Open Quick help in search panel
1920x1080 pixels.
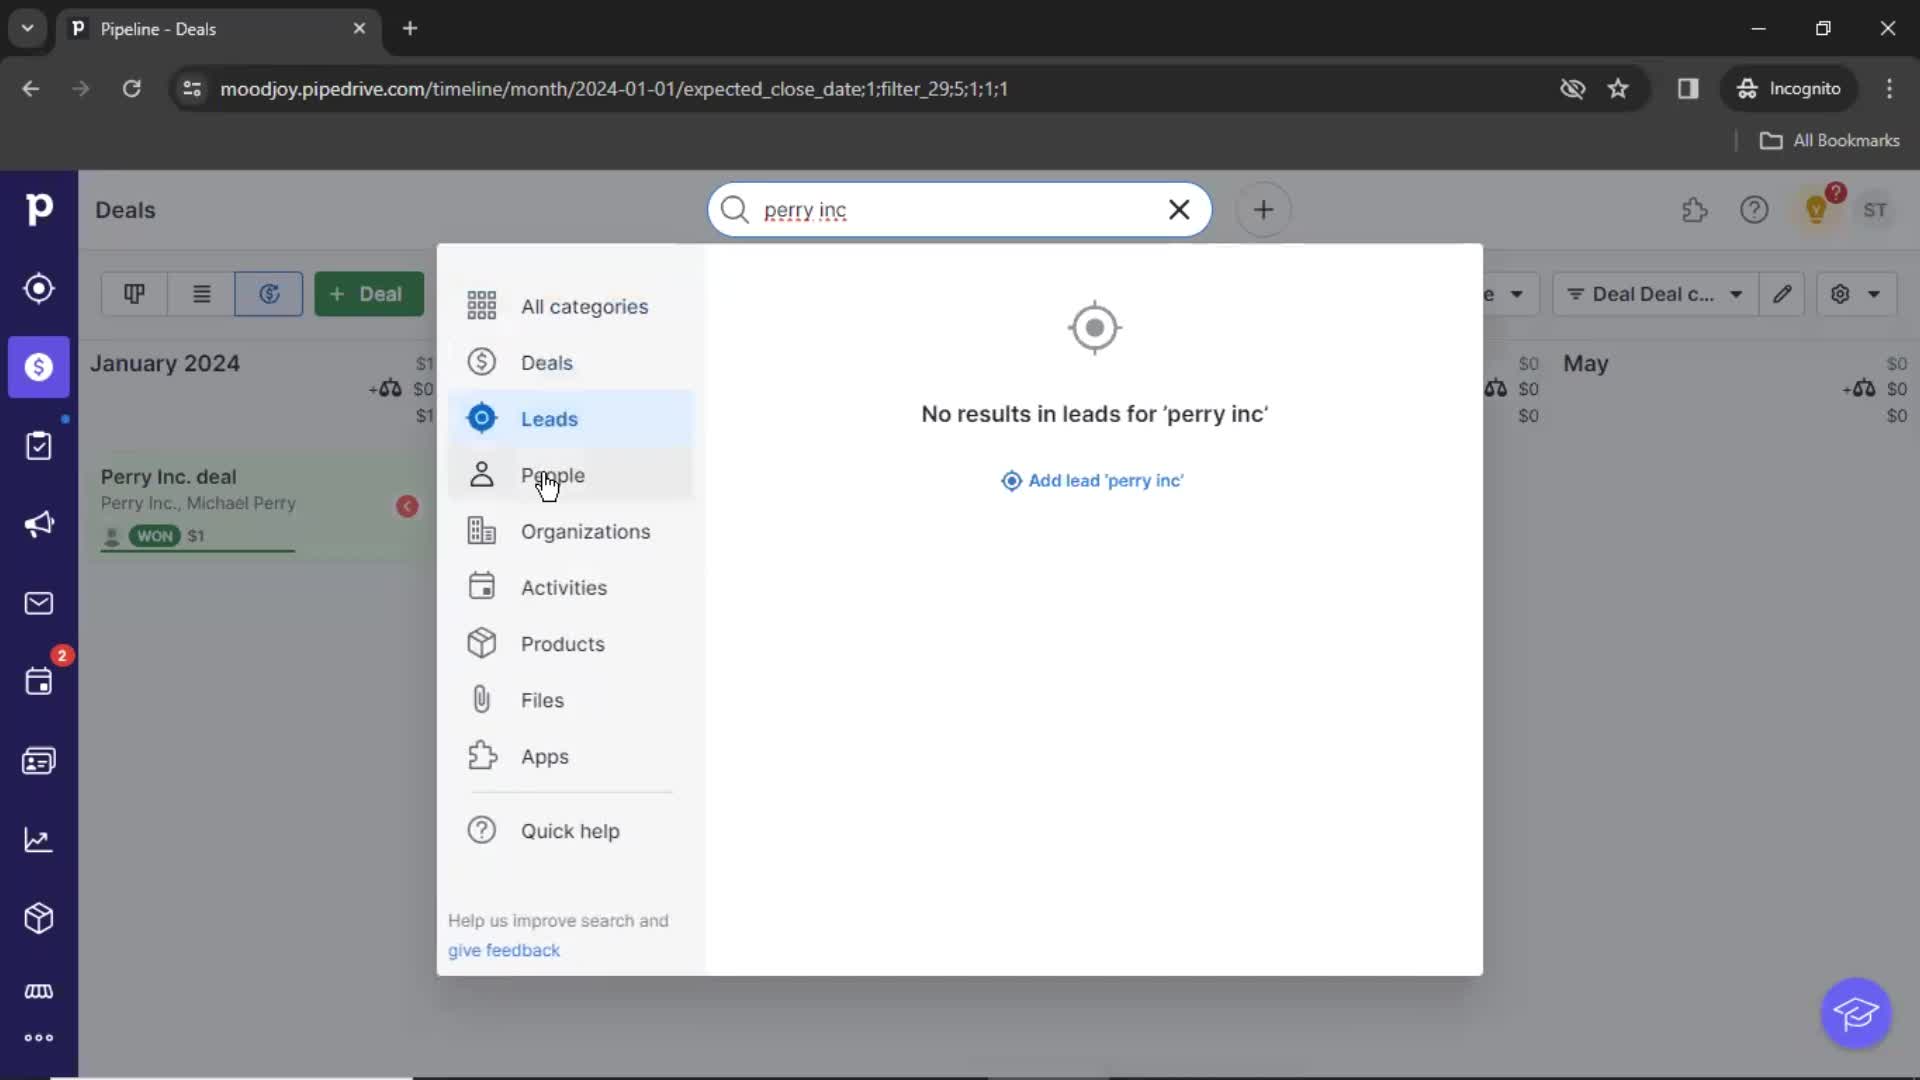point(570,831)
